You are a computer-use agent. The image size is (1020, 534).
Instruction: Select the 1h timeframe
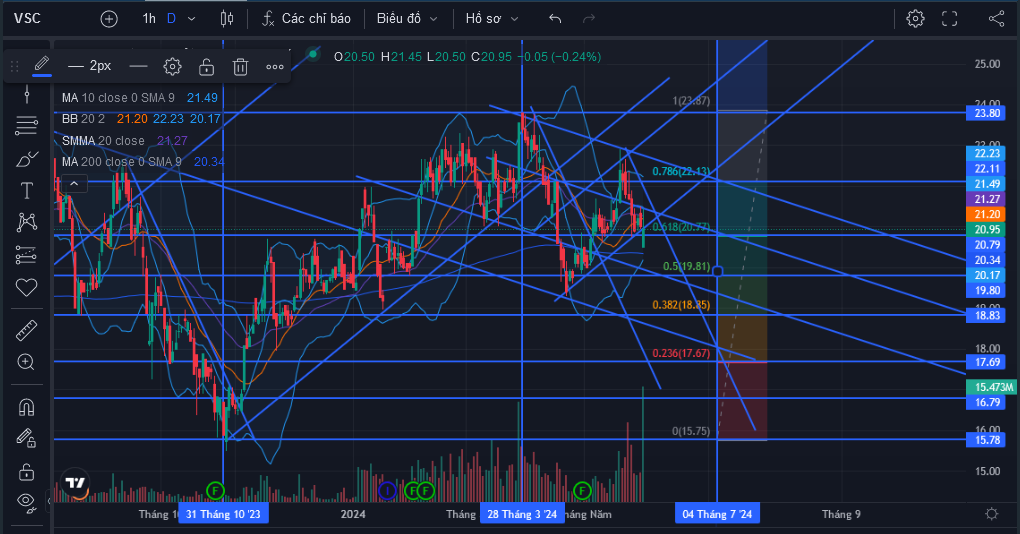[x=149, y=19]
